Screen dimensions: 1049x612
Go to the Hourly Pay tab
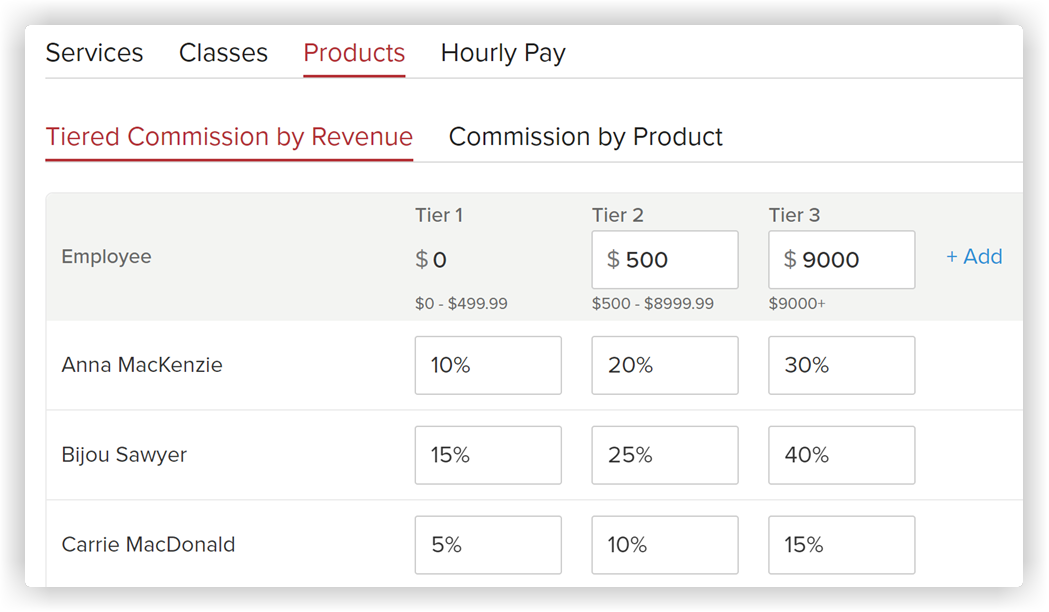coord(503,53)
